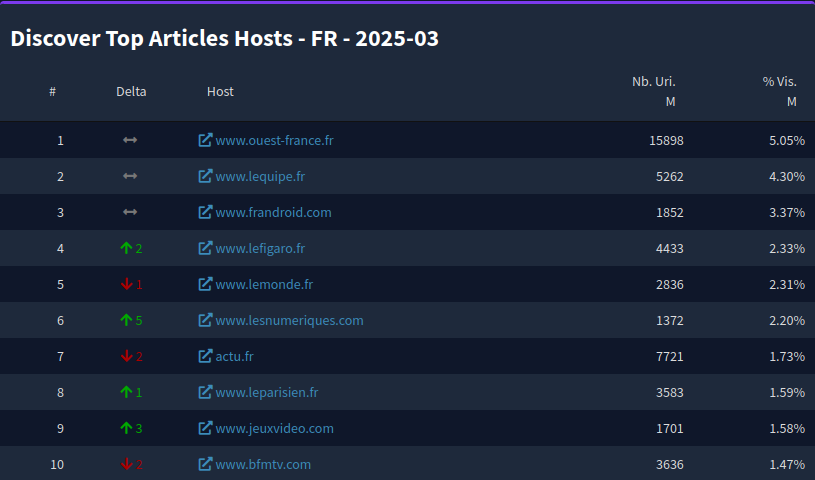Open external link icon for www.leparisien.fr
Screen dimensions: 815x480
click(205, 392)
